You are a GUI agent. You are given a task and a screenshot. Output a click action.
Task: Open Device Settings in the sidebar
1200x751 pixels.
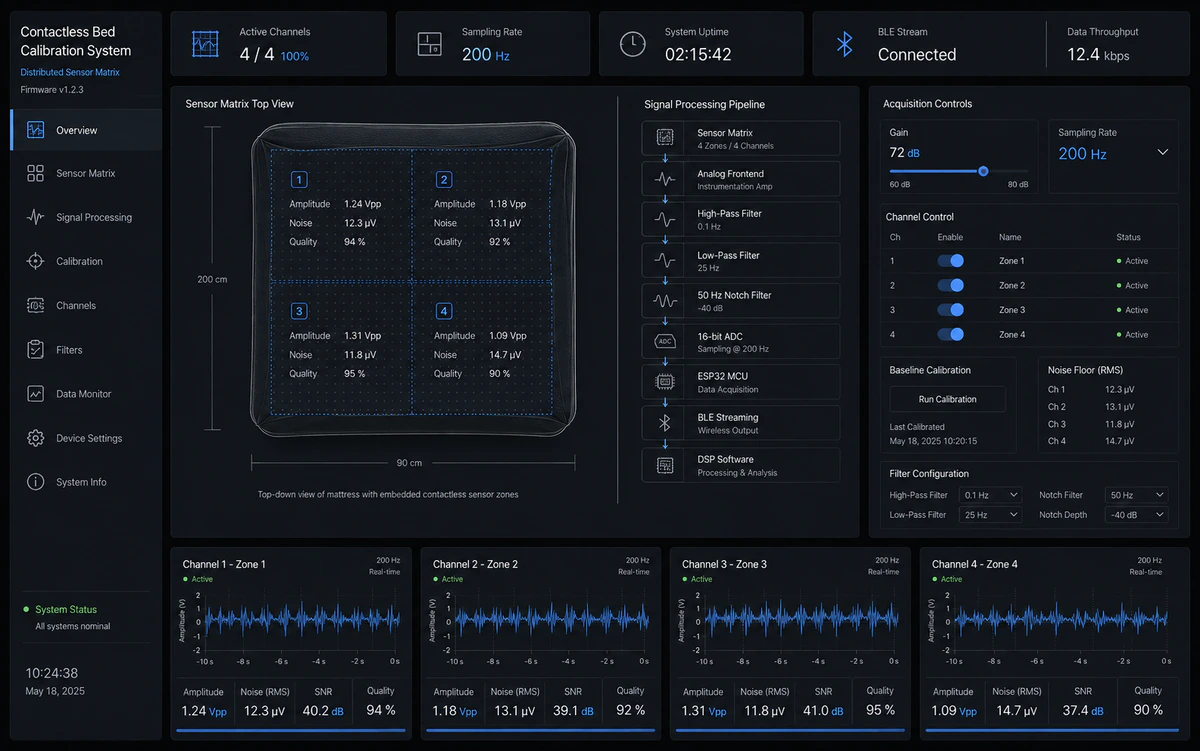(86, 438)
